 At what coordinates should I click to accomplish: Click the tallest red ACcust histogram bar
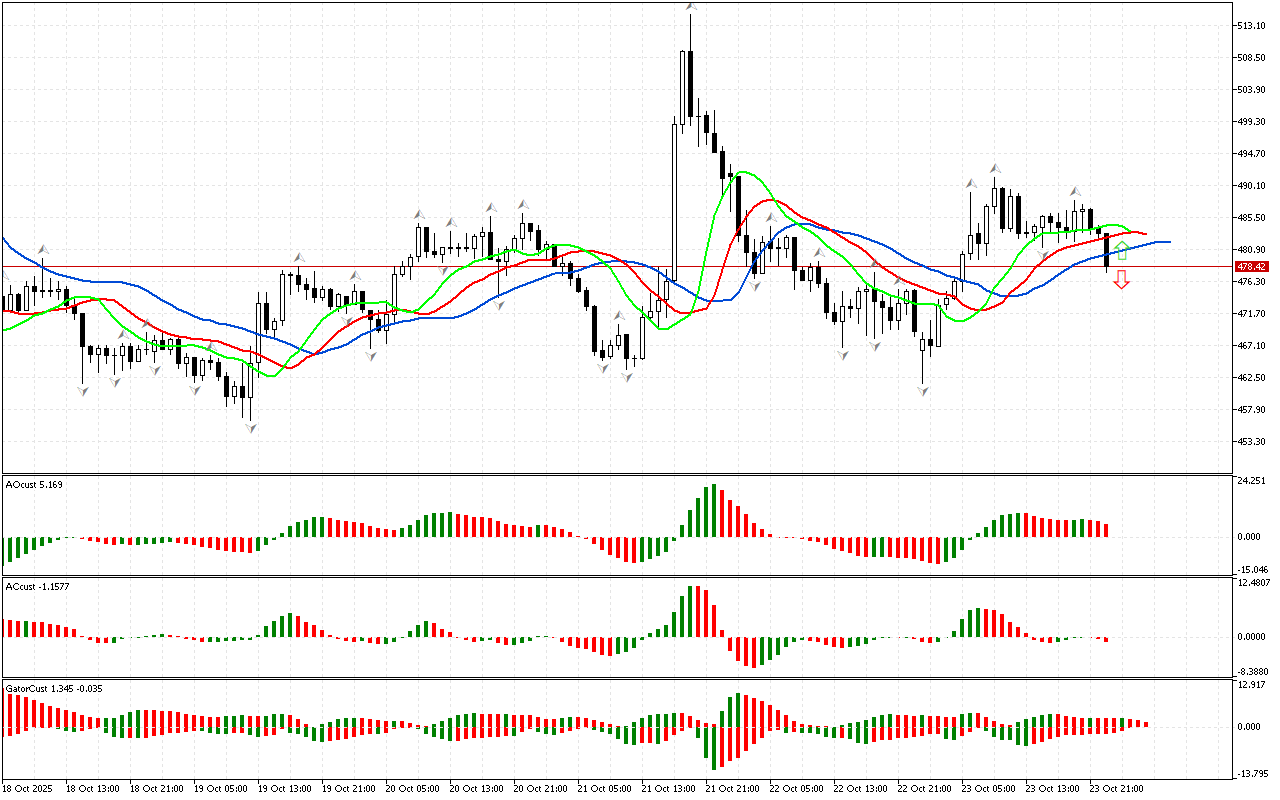tap(698, 610)
